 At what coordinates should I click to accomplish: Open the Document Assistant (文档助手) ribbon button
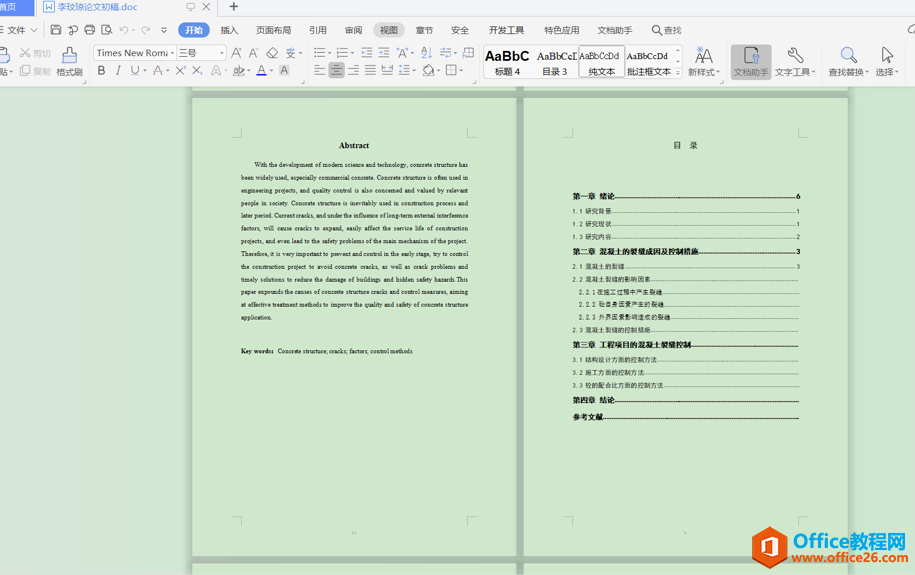(x=751, y=62)
